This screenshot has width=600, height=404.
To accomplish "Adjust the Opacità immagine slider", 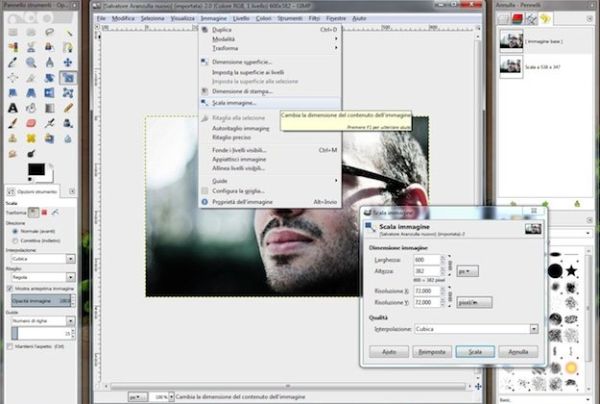I will point(41,301).
